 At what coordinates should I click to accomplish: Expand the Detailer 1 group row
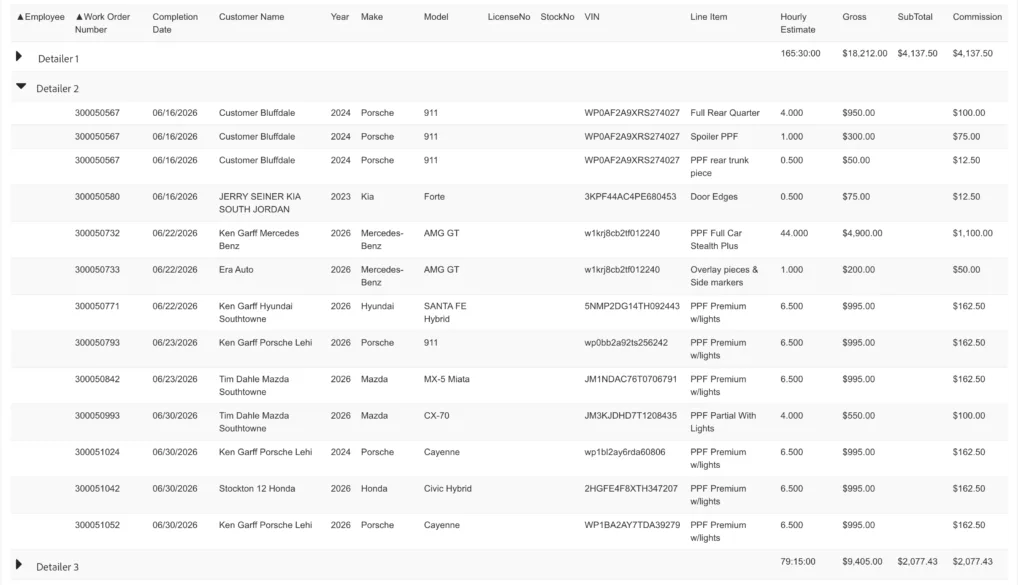(19, 57)
